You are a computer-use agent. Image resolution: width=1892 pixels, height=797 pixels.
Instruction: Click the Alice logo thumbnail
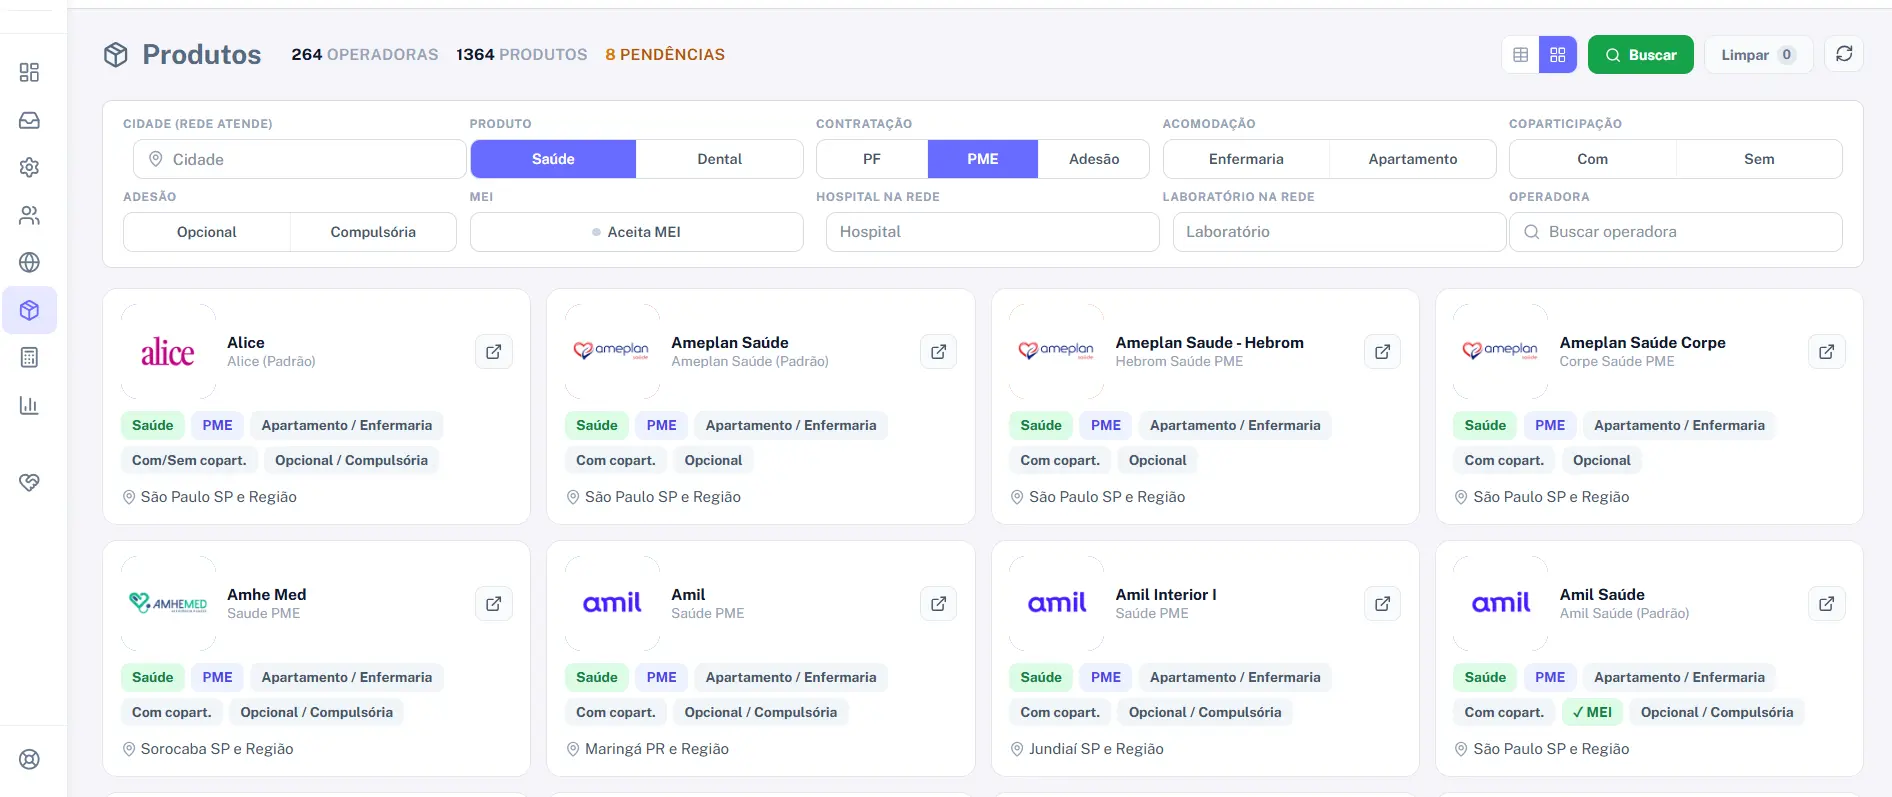[x=168, y=352]
